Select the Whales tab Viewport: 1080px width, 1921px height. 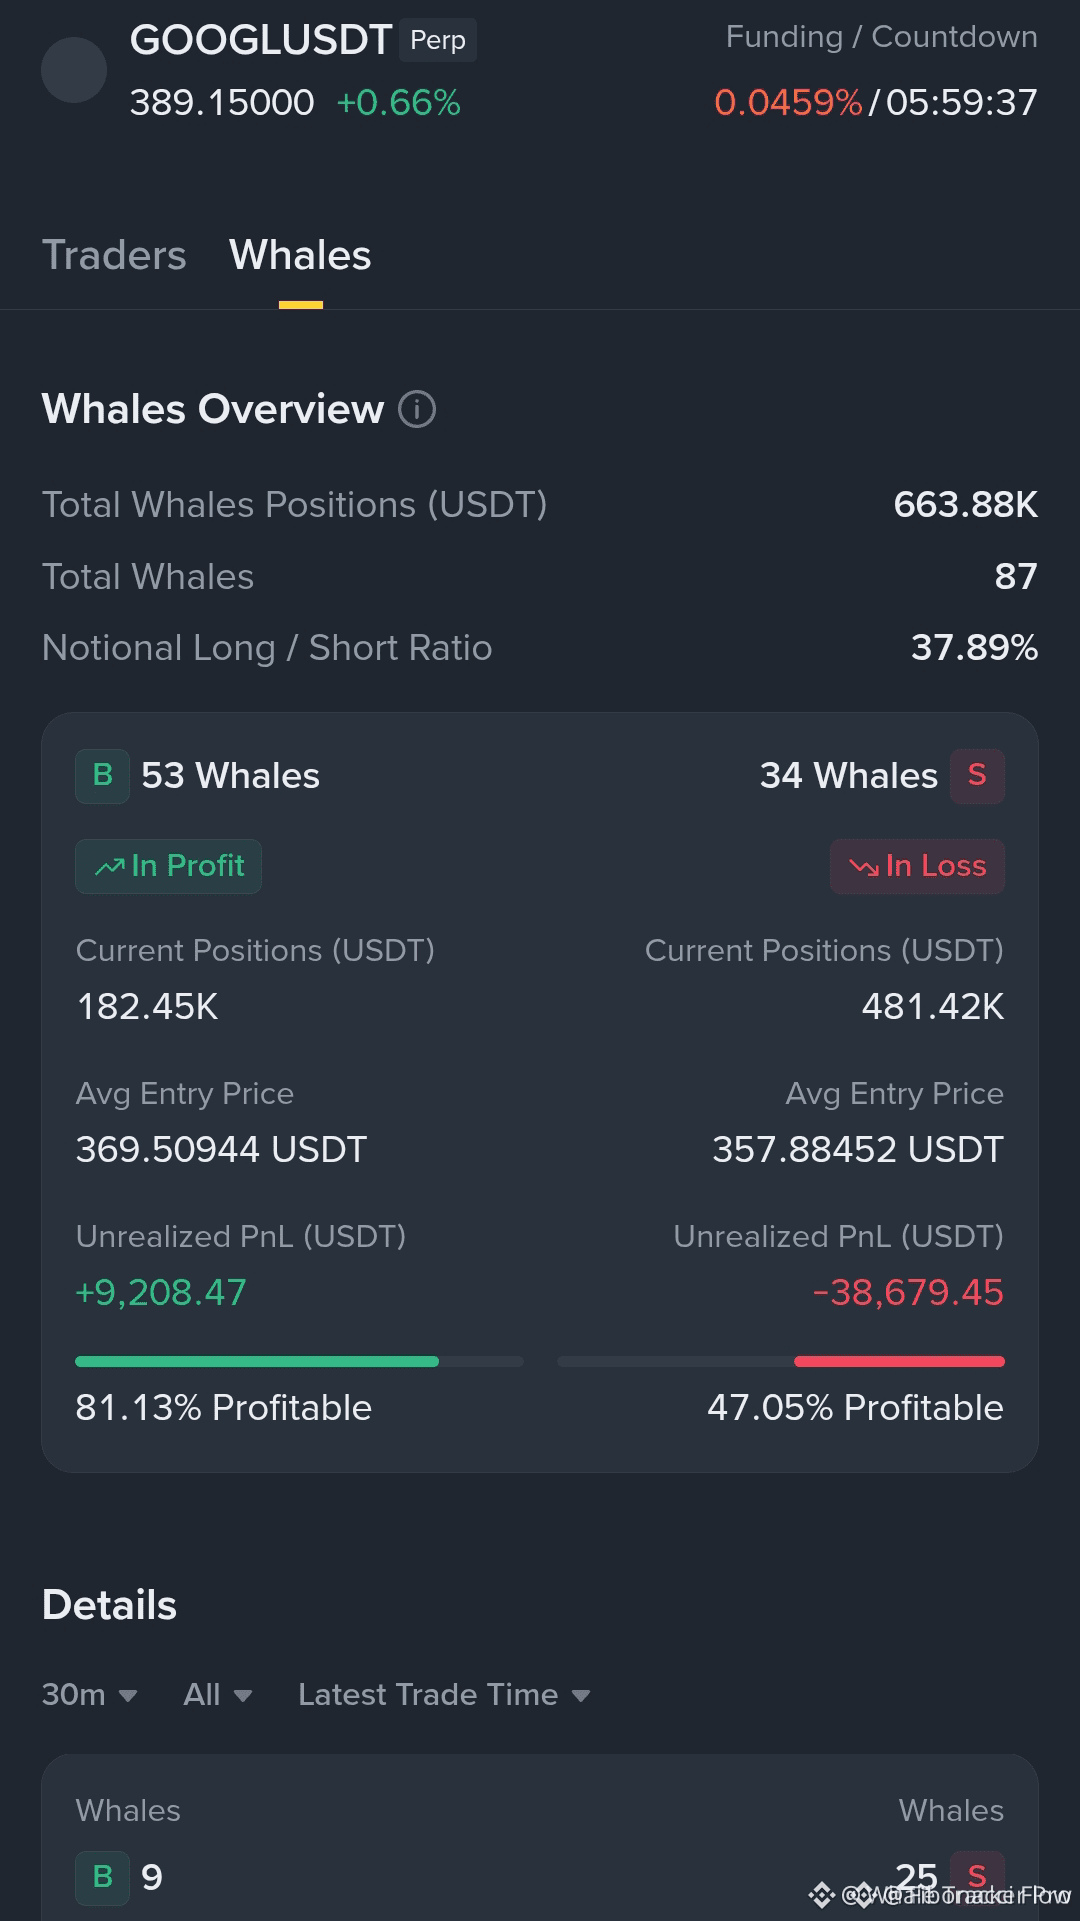300,256
